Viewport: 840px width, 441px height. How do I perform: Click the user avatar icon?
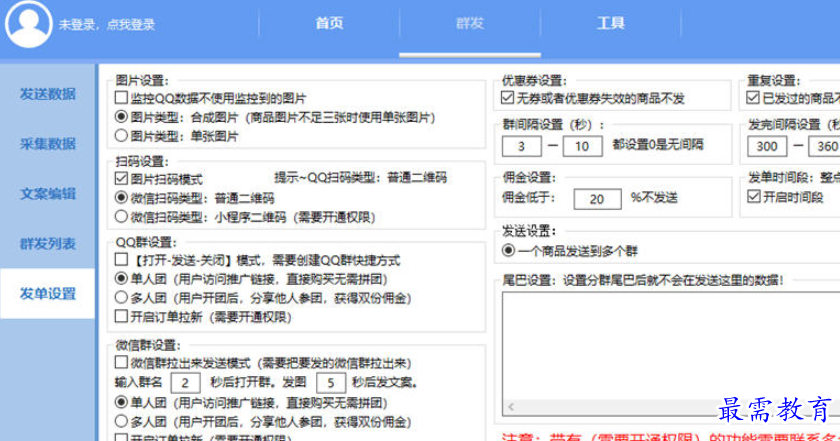[x=28, y=25]
